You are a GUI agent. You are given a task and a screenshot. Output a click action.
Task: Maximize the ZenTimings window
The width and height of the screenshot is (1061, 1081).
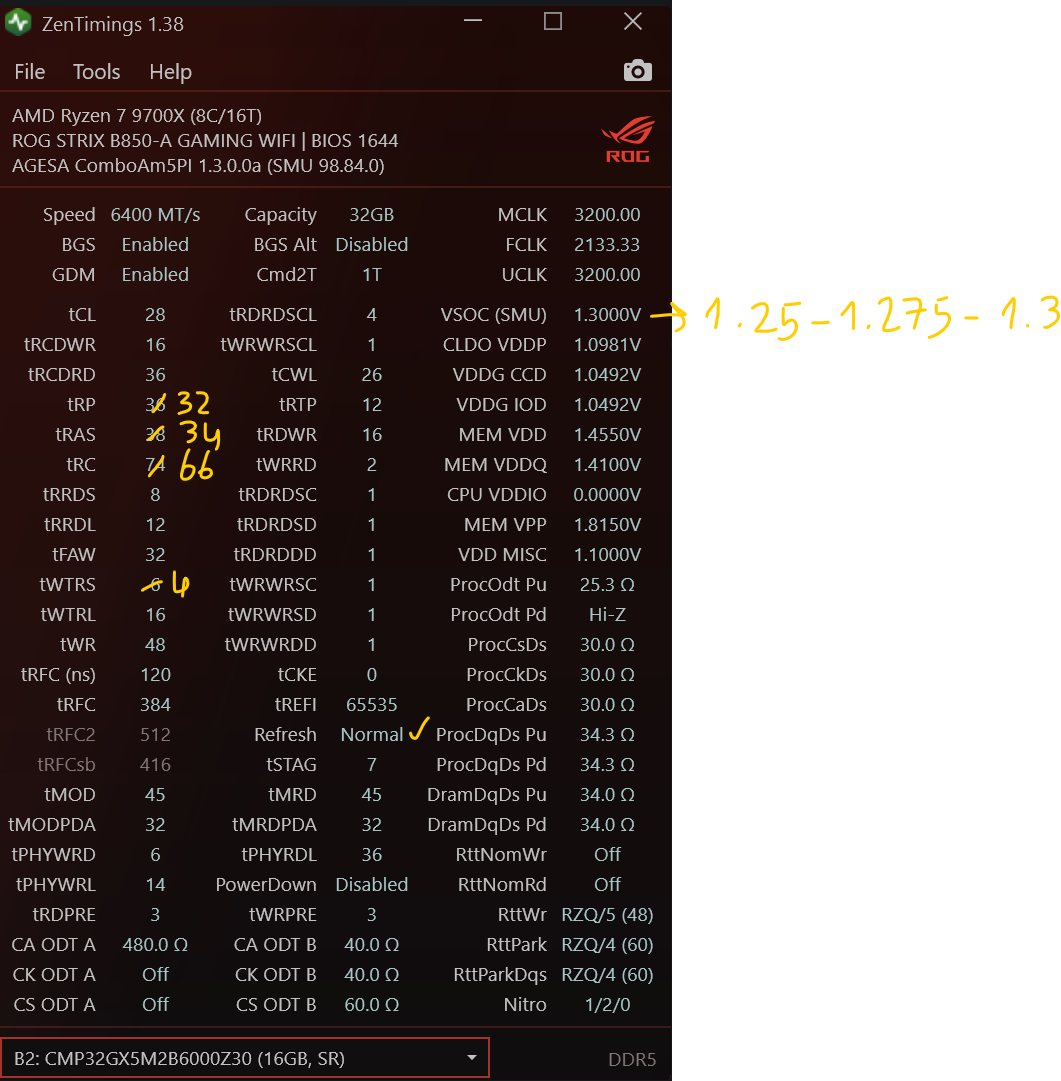553,21
